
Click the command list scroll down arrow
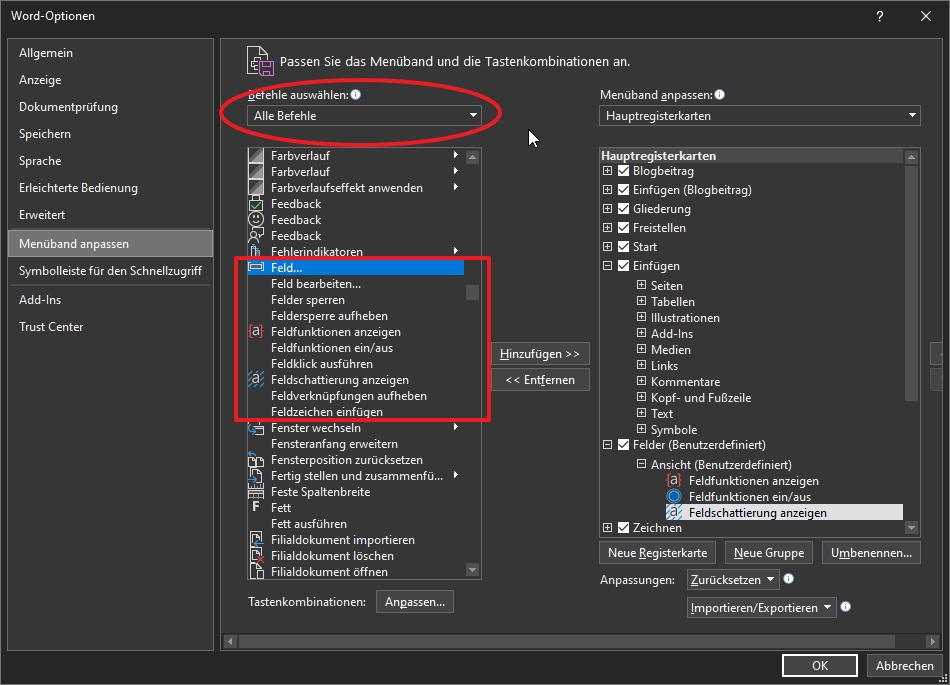473,570
